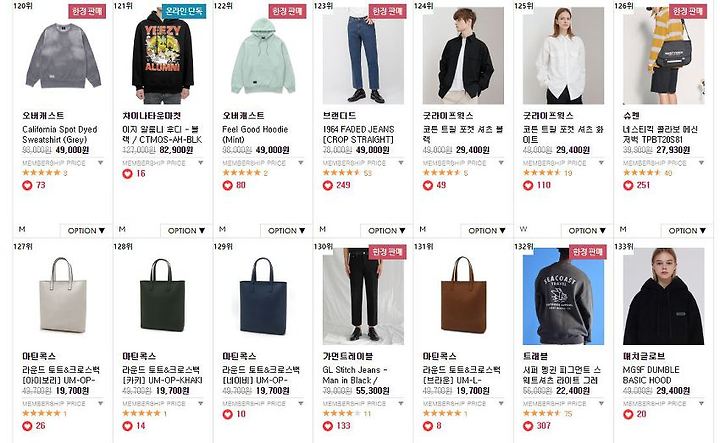Click heart icon with 307 likes on sweatshirt

click(528, 426)
